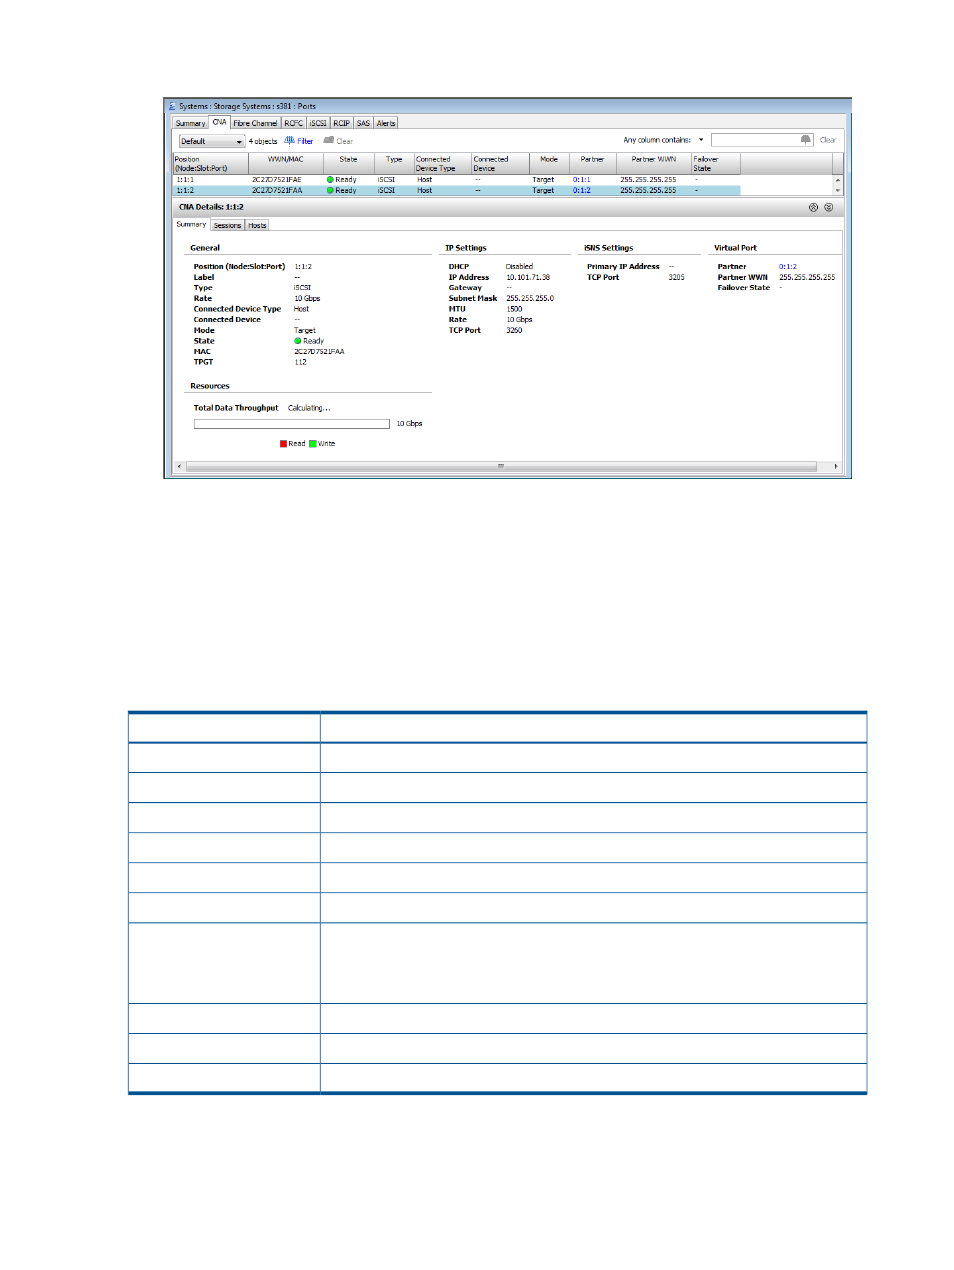Open the Hosts details tab
The width and height of the screenshot is (954, 1270).
[257, 226]
